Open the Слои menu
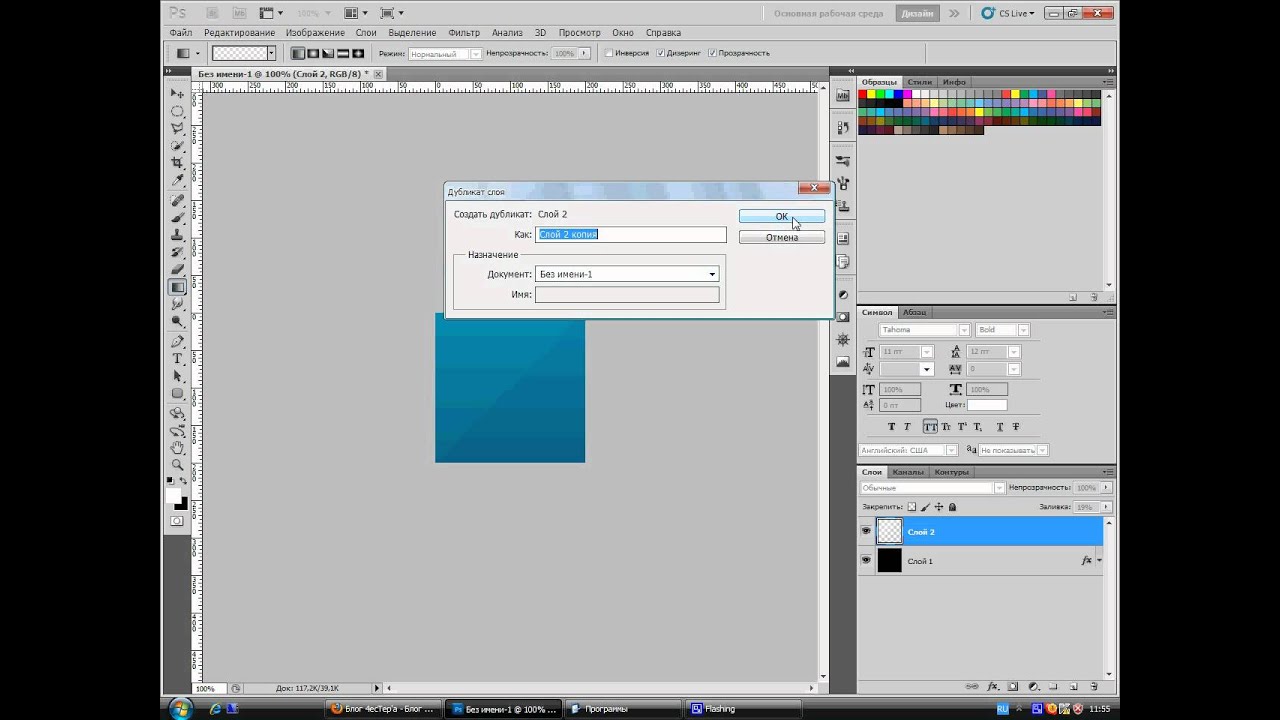Viewport: 1280px width, 720px height. point(366,33)
